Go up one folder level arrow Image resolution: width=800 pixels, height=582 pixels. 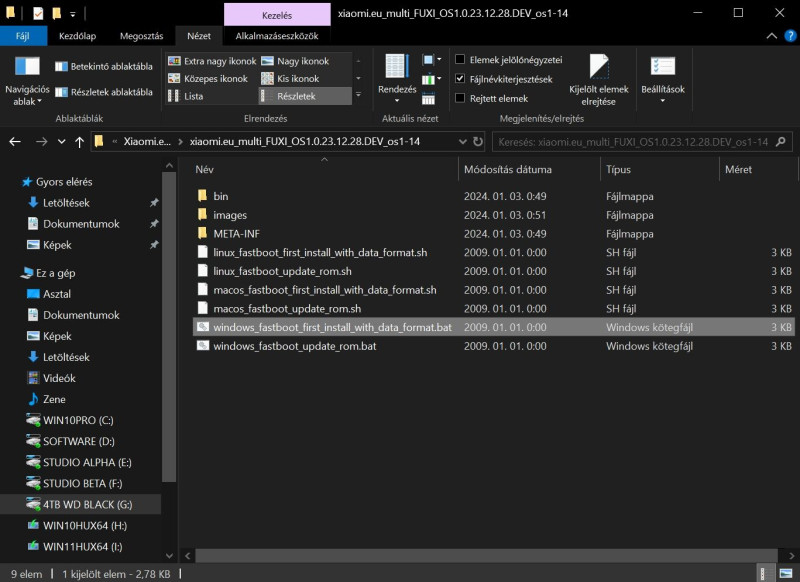[80, 142]
